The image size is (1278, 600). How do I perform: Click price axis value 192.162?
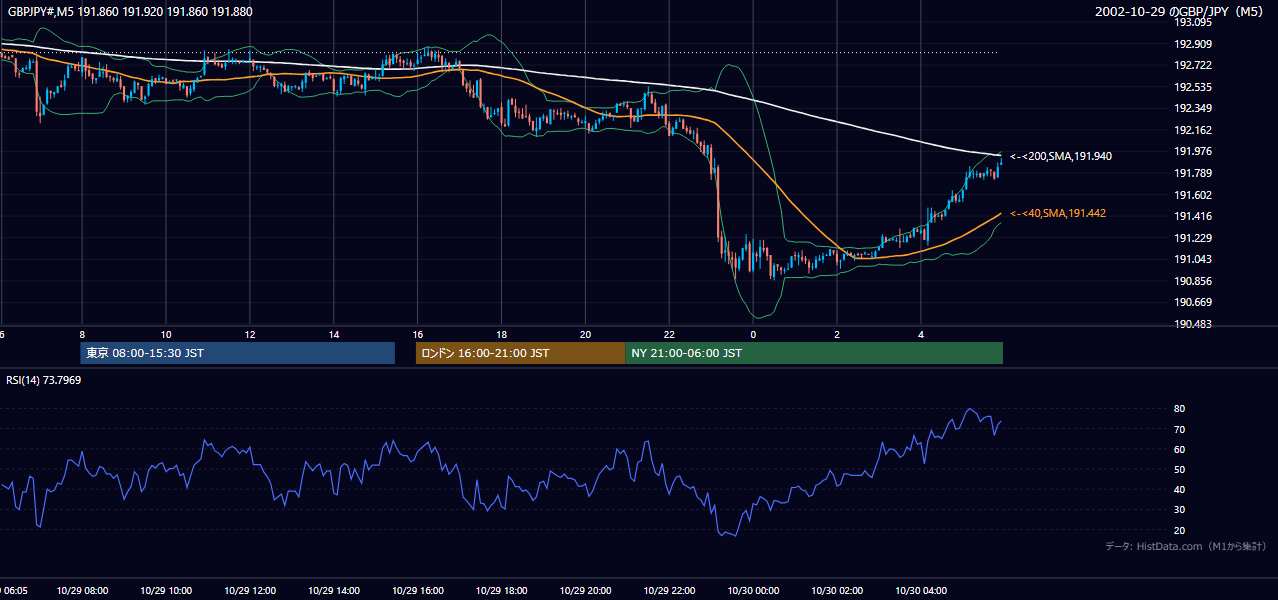click(x=1192, y=130)
